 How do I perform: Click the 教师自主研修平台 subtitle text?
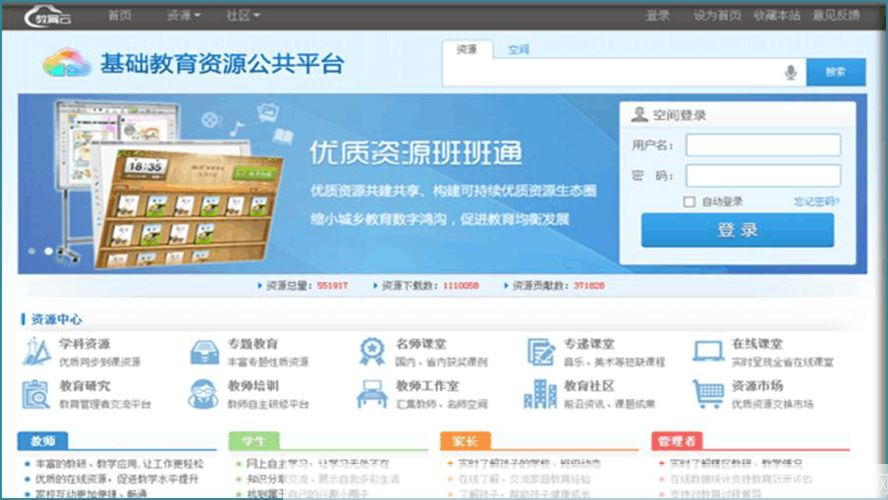[268, 404]
